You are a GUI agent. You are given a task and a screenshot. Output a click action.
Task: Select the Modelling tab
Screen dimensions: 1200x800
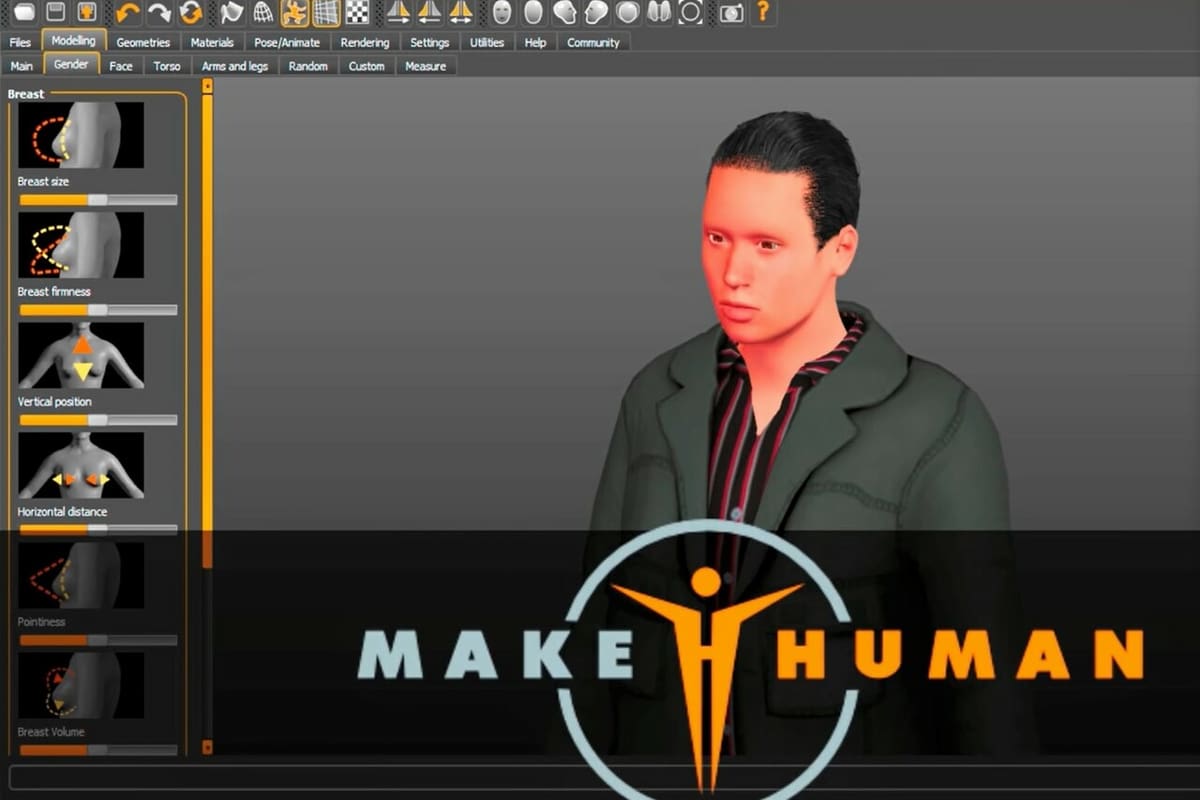[74, 41]
